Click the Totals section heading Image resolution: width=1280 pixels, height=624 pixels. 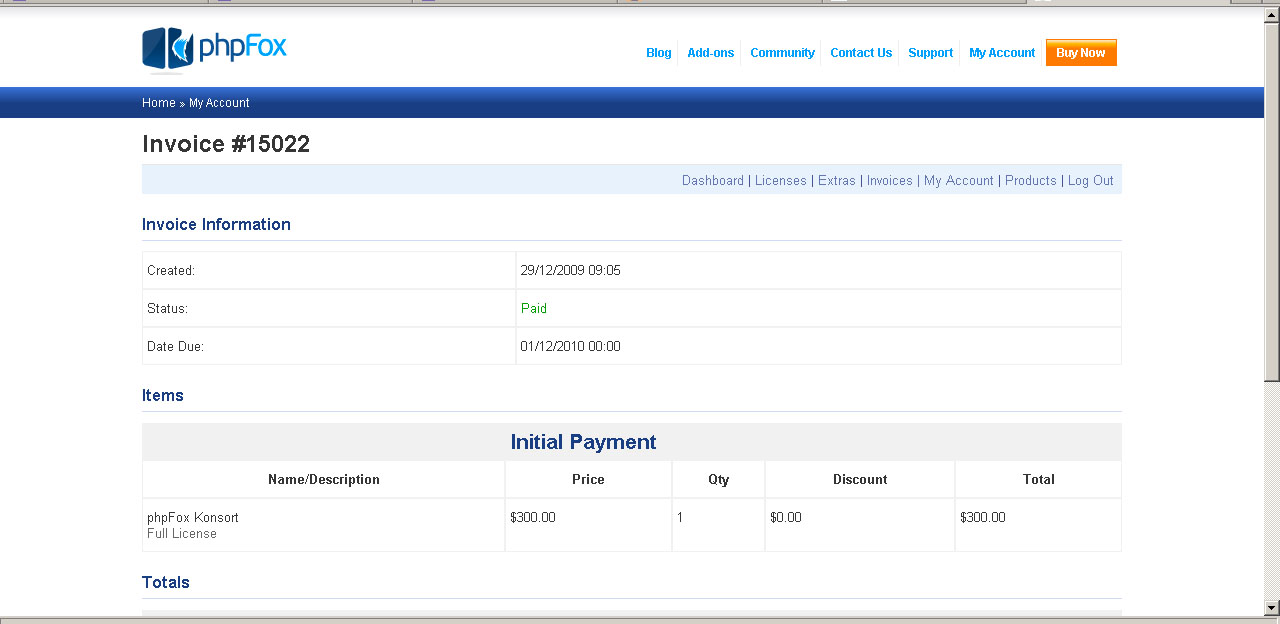(x=166, y=582)
